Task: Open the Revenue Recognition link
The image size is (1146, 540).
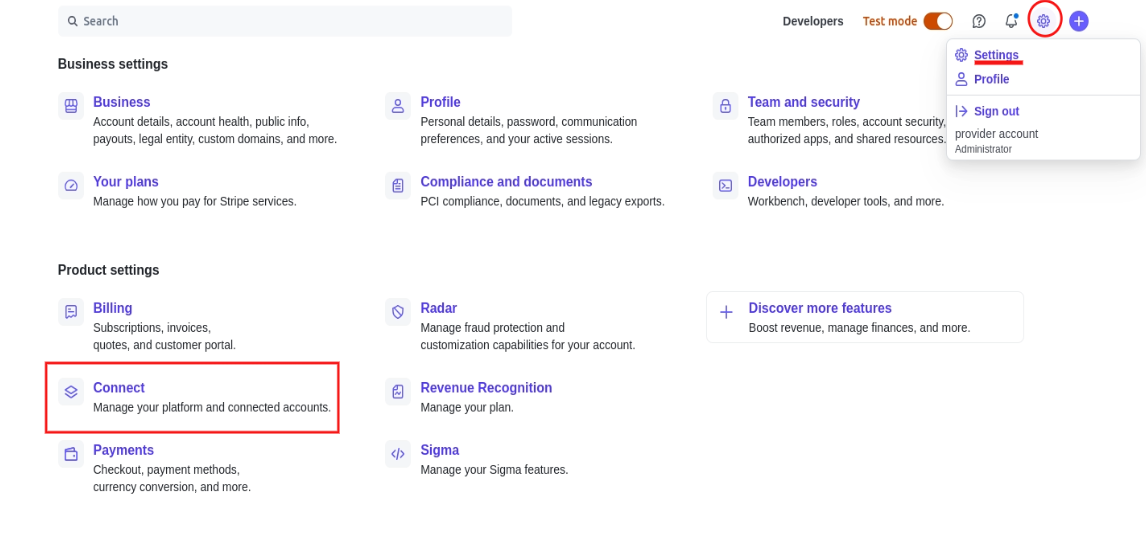Action: (486, 388)
